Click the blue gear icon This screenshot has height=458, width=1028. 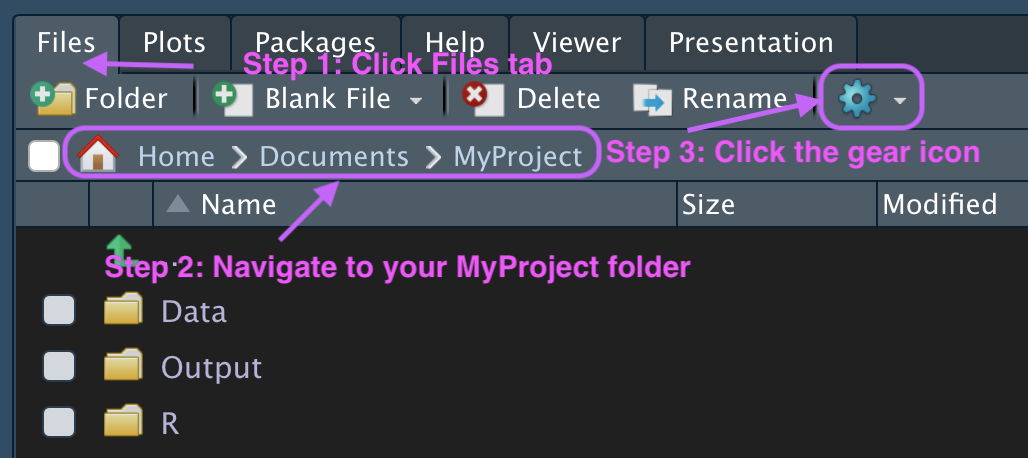(x=857, y=99)
